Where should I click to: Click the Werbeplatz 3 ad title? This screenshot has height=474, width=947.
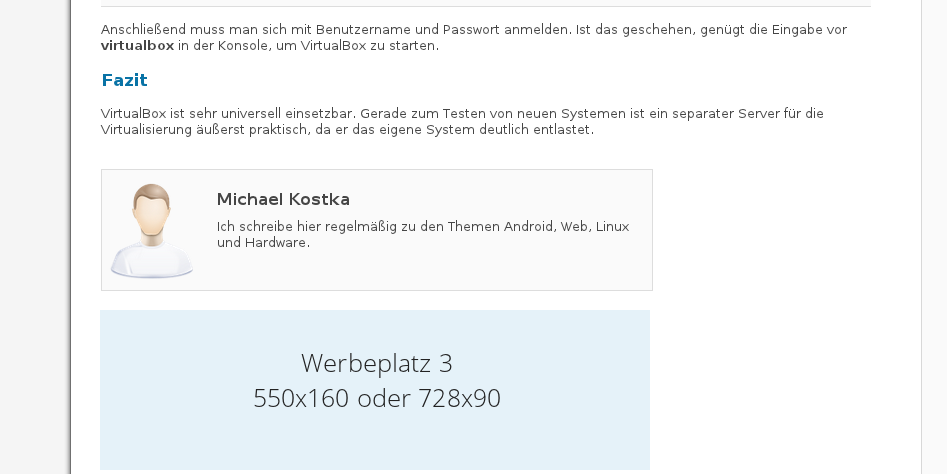point(376,362)
